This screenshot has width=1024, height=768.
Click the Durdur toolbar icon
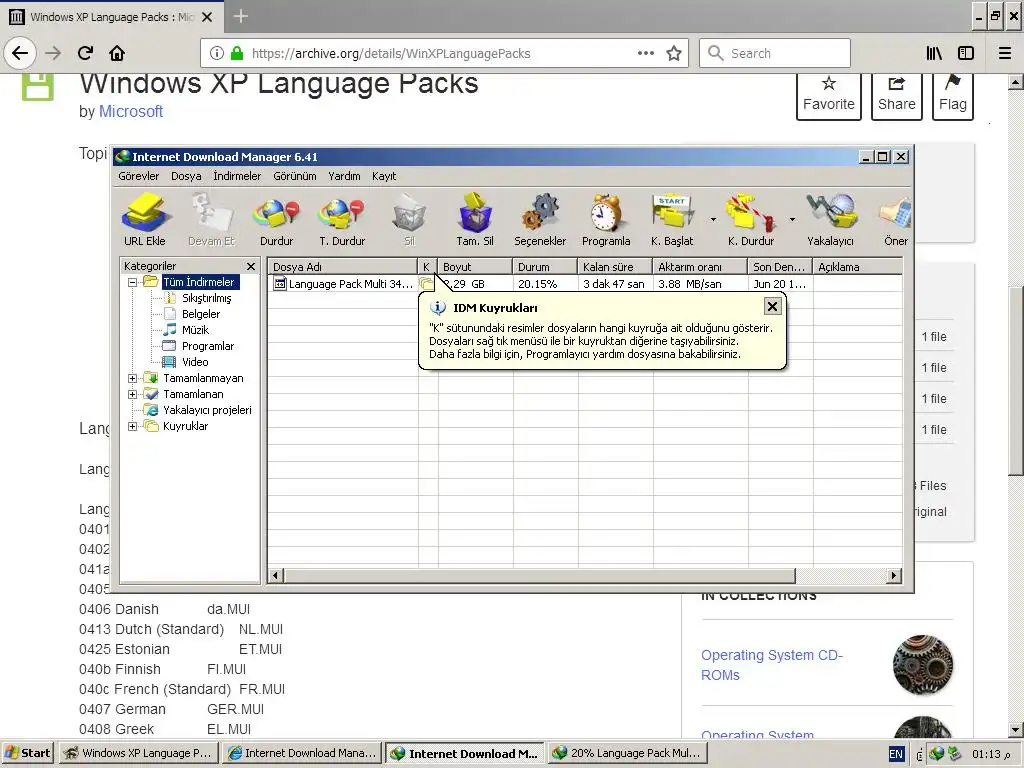click(276, 219)
